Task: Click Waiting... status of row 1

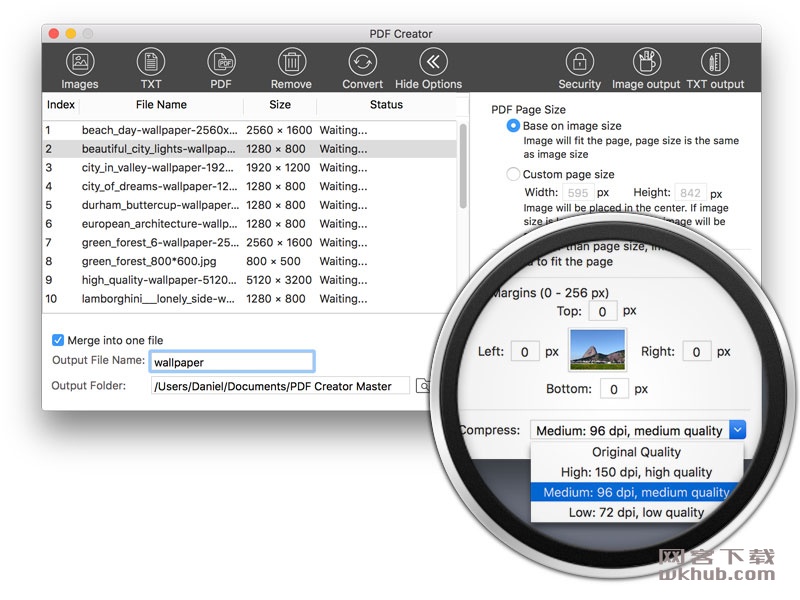Action: coord(343,130)
